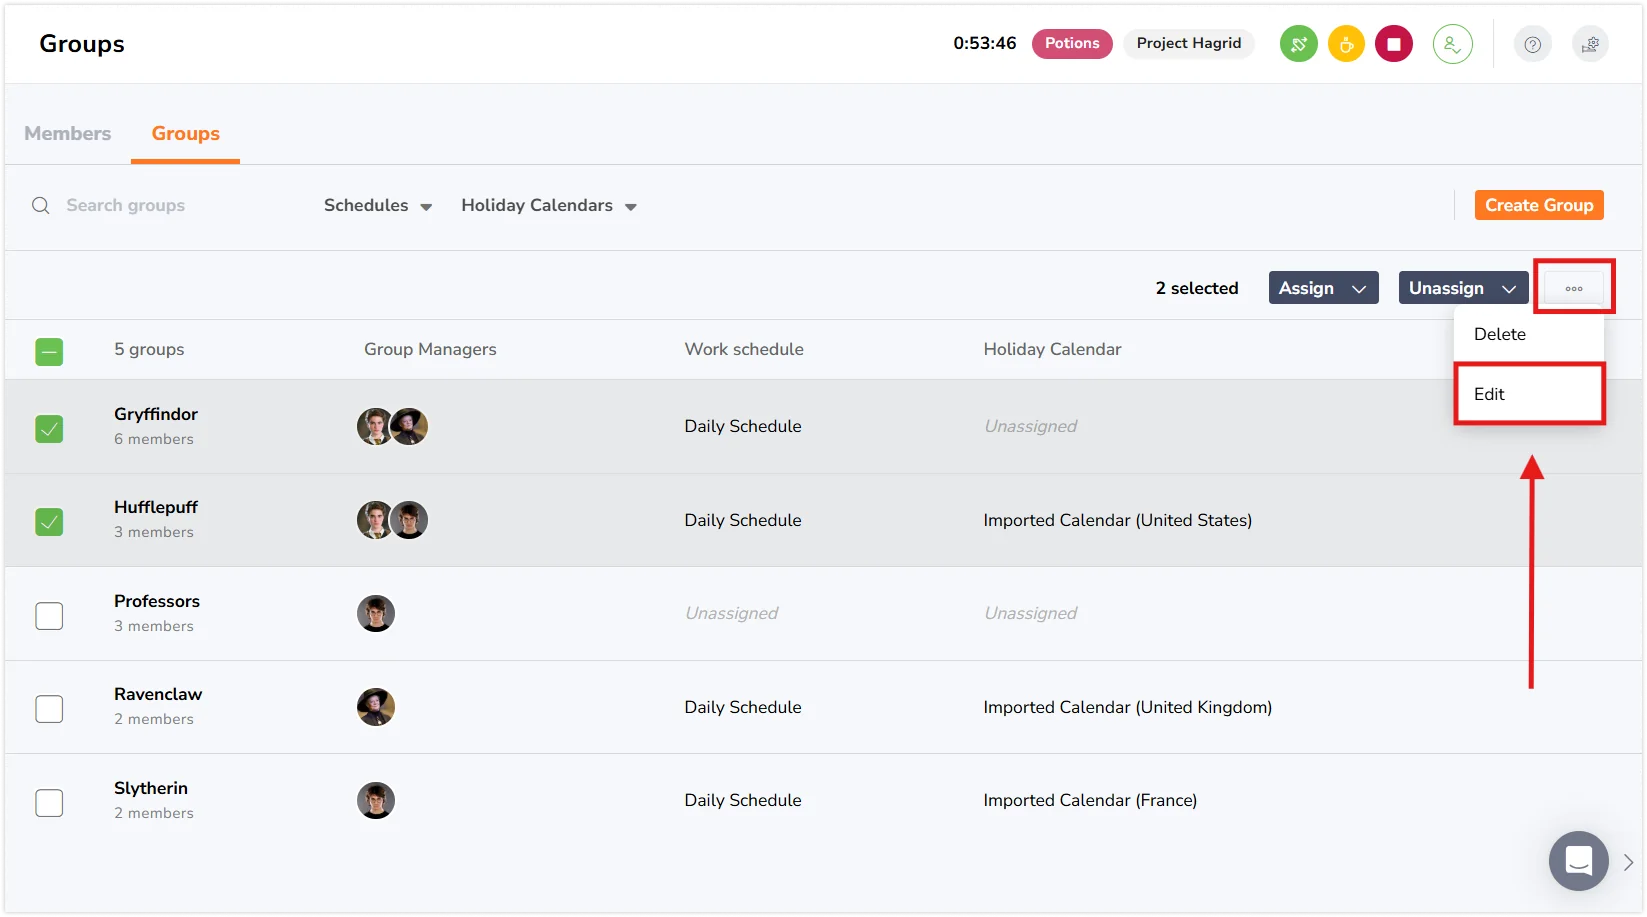1647x917 pixels.
Task: Click the Ravenclaw group manager avatar
Action: pyautogui.click(x=376, y=707)
